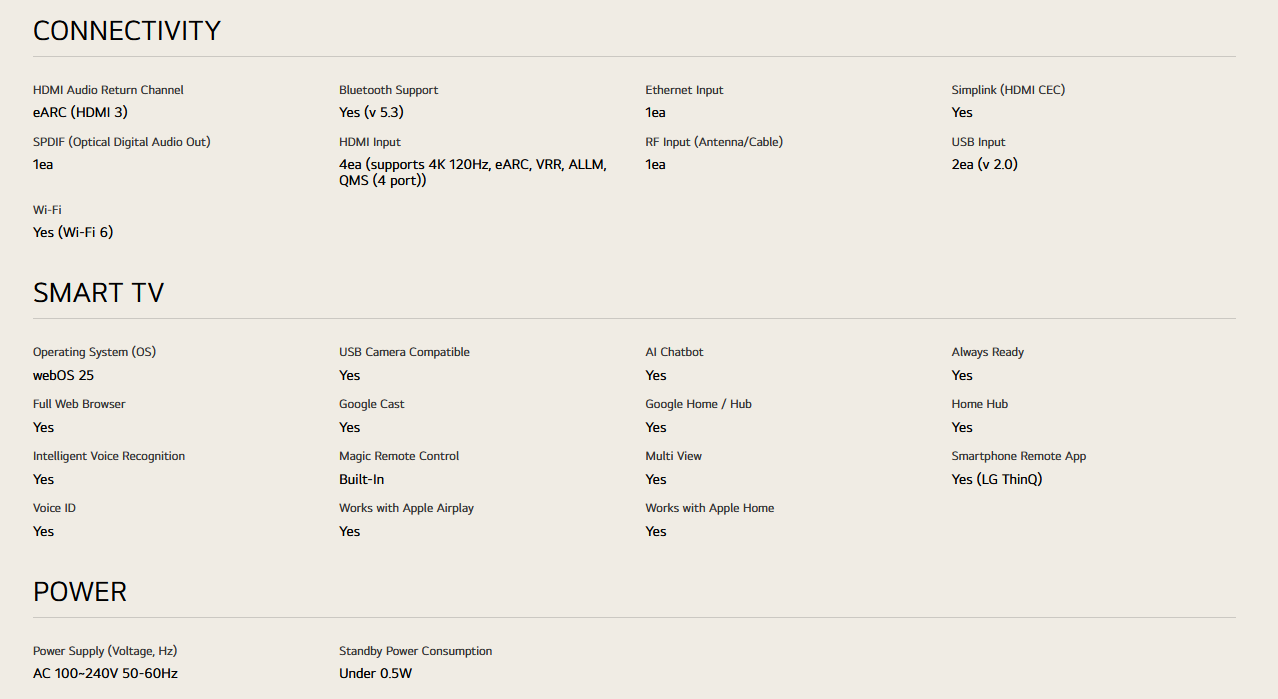Select the 2ea (v 2.0) USB value
The width and height of the screenshot is (1278, 699).
coord(984,164)
